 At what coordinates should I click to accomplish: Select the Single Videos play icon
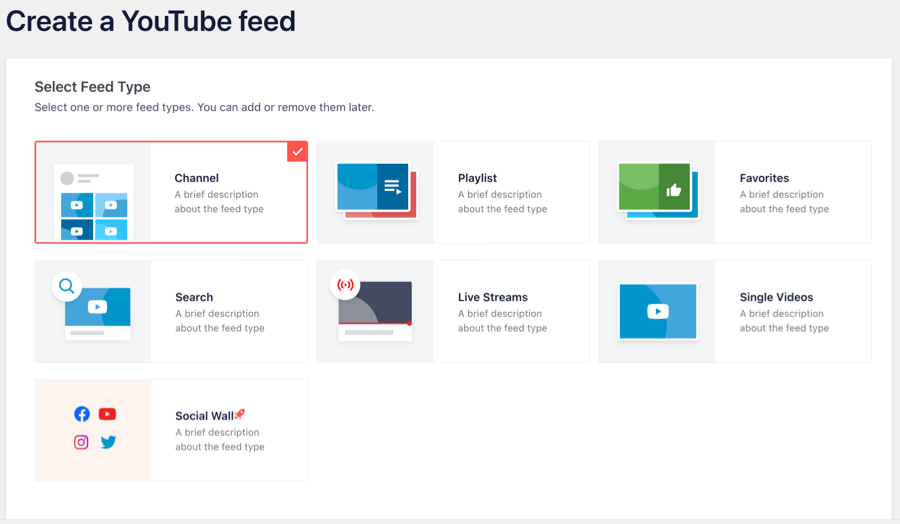click(657, 311)
